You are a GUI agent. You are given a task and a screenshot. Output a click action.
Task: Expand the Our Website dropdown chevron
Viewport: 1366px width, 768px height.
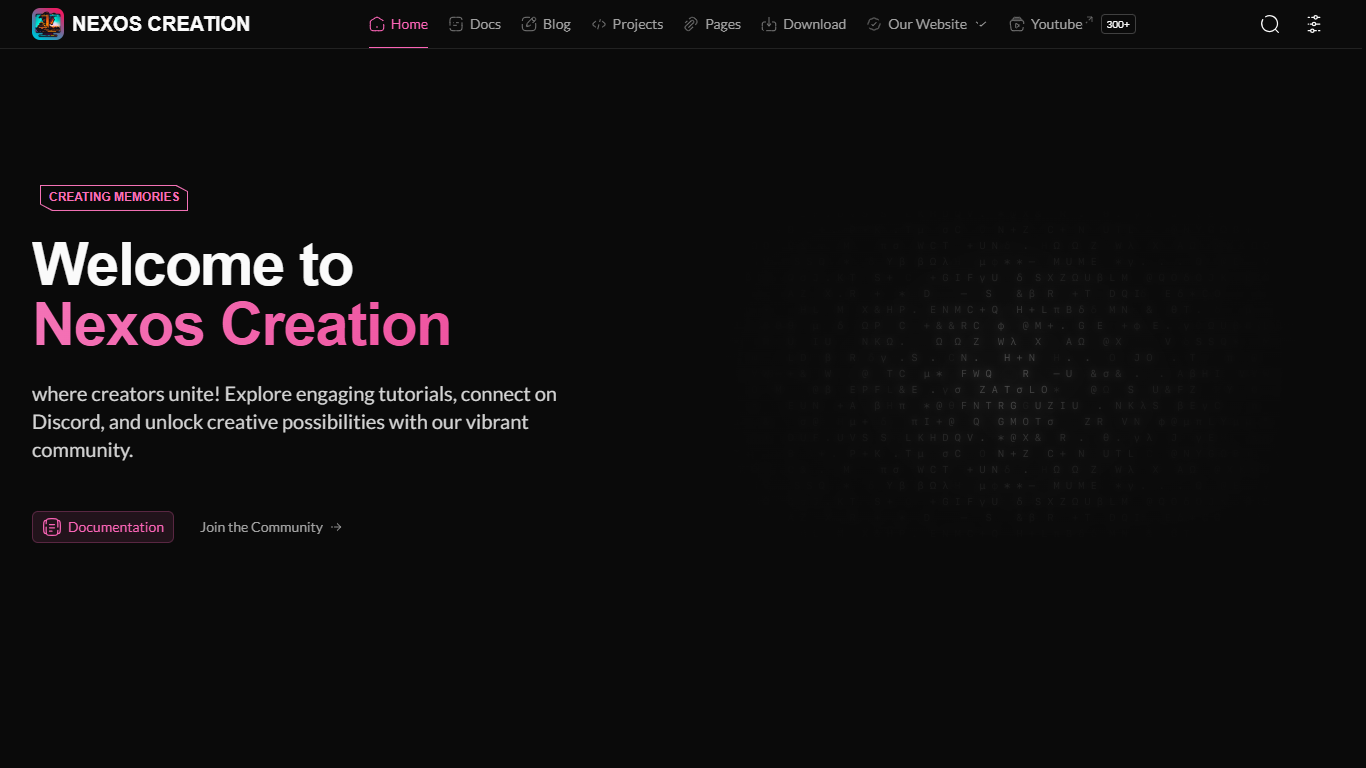point(981,24)
